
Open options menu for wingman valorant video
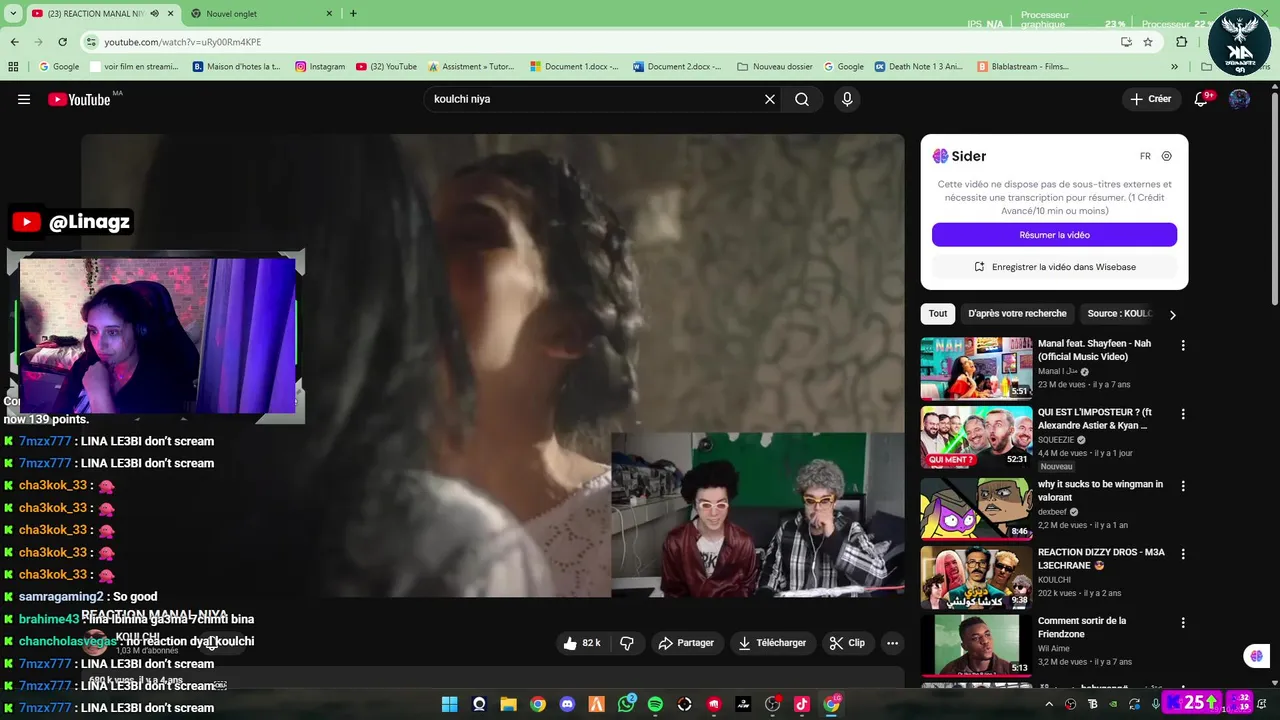tap(1183, 486)
